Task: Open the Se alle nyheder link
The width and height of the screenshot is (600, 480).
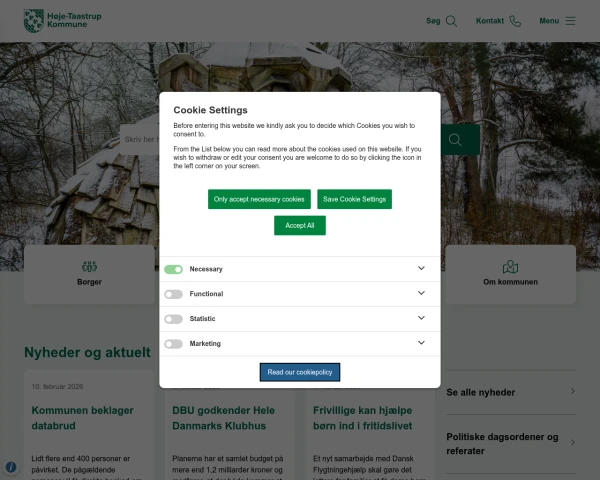Action: coord(481,392)
